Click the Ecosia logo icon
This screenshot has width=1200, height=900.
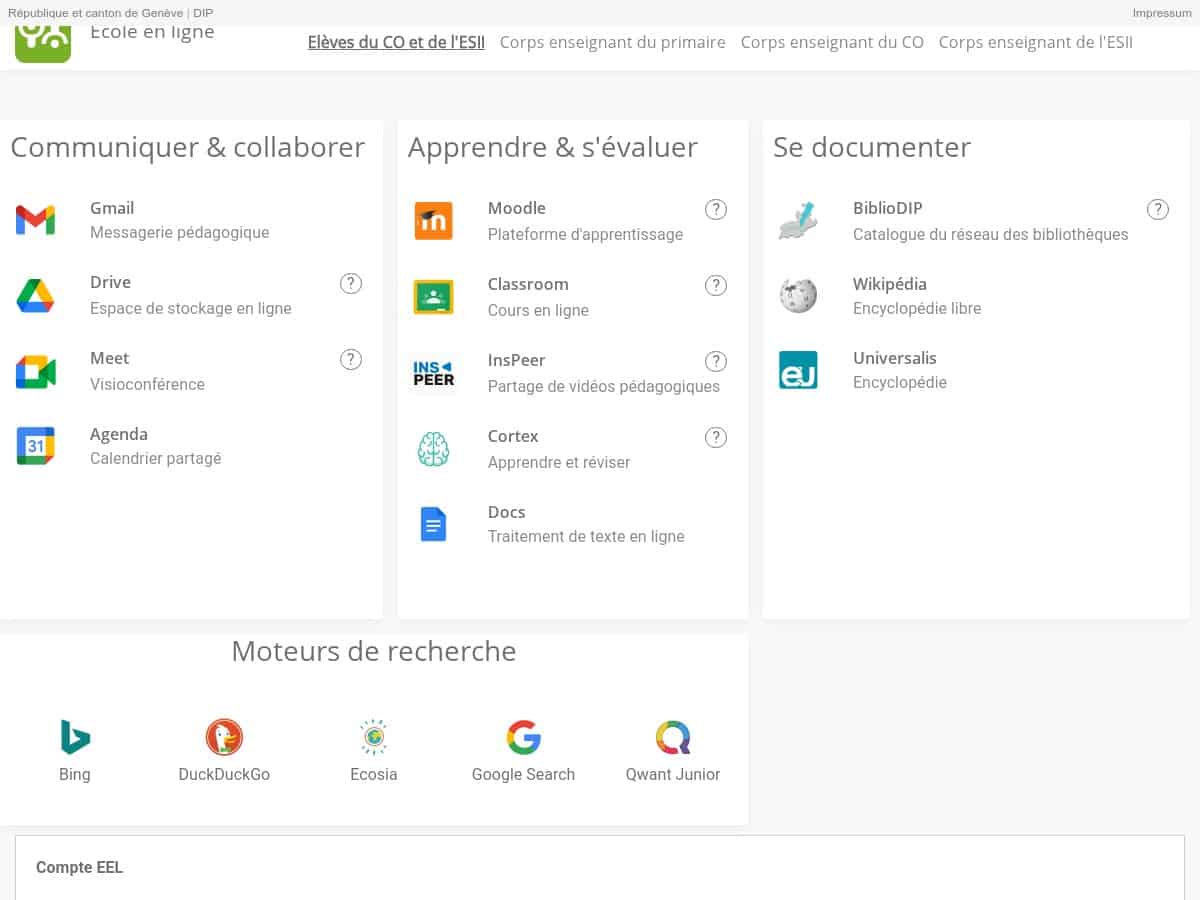[x=374, y=738]
